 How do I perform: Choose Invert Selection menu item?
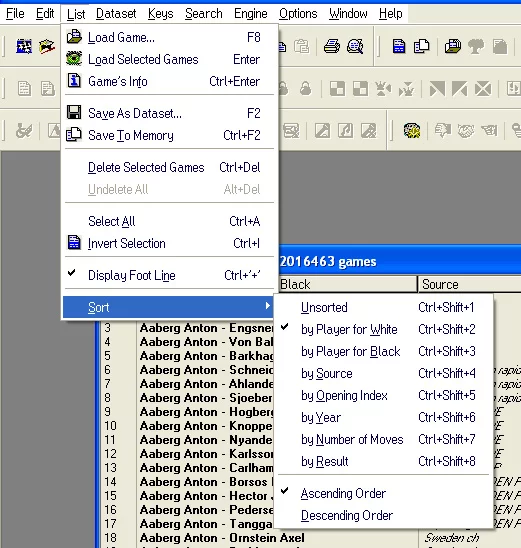169,243
